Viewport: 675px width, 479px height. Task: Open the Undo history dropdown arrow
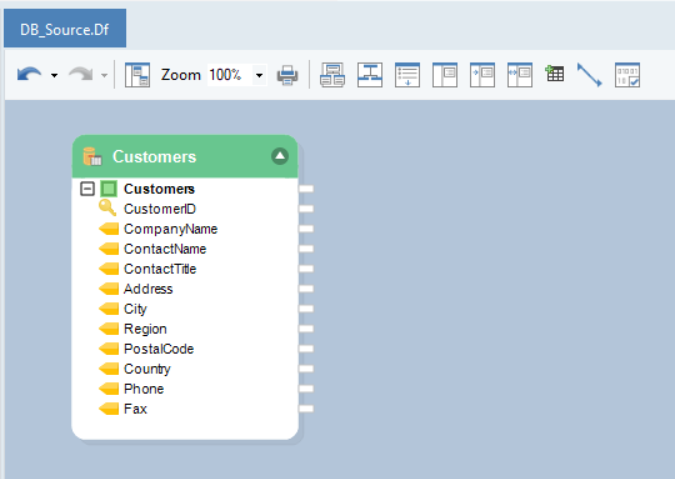(54, 76)
